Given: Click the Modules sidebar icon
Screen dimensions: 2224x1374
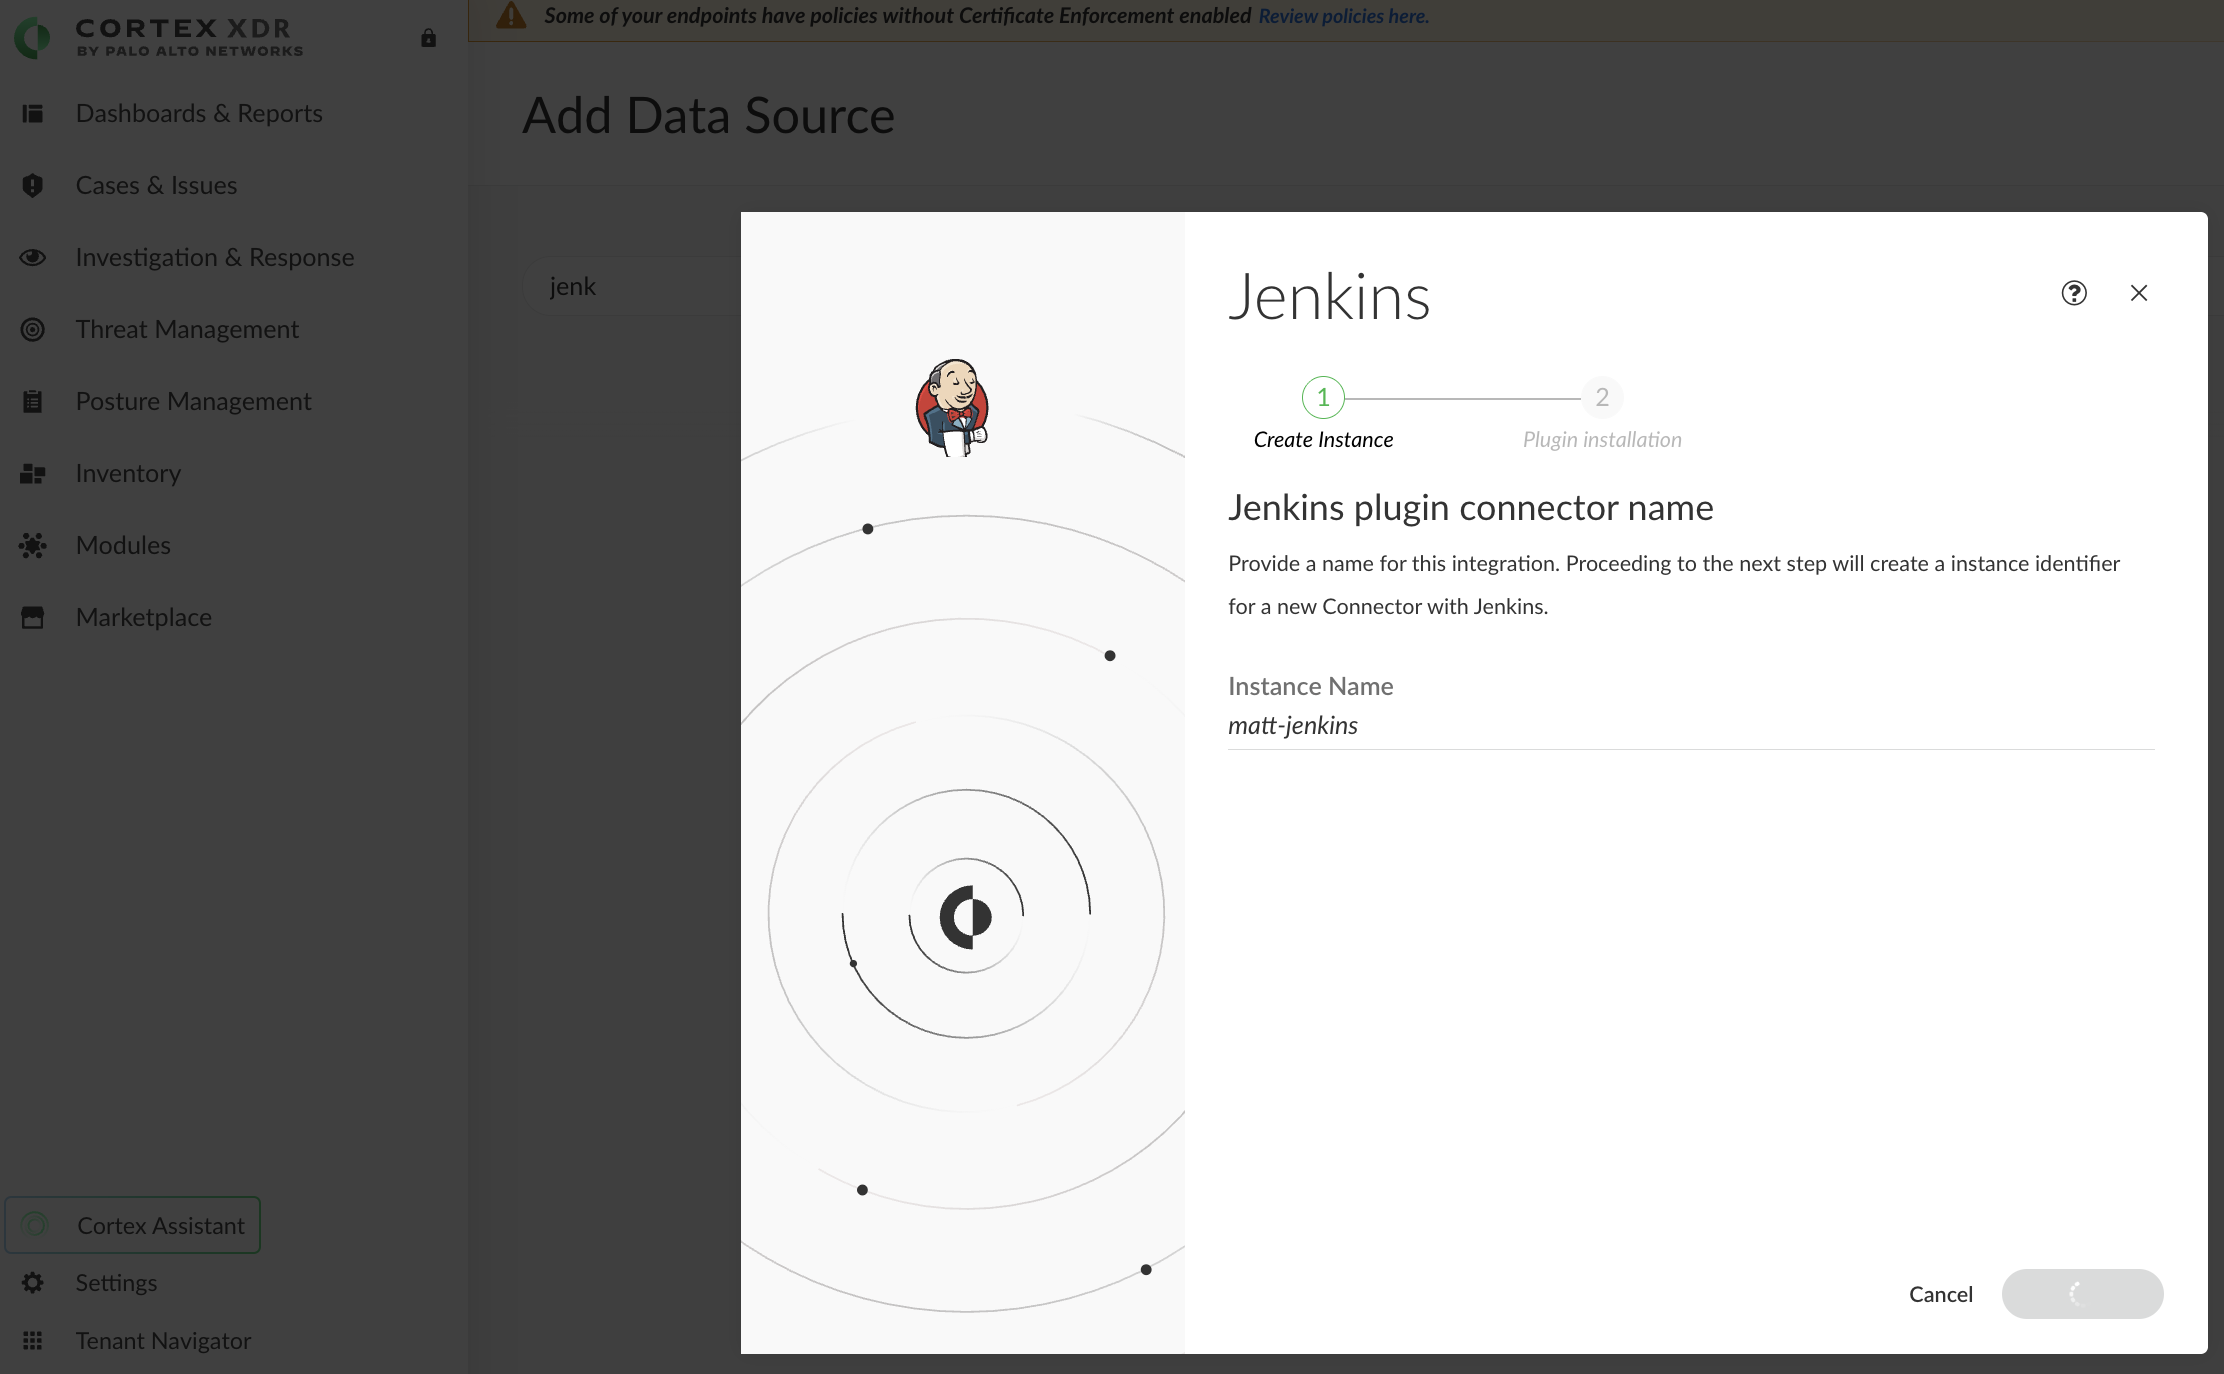Looking at the screenshot, I should [33, 546].
